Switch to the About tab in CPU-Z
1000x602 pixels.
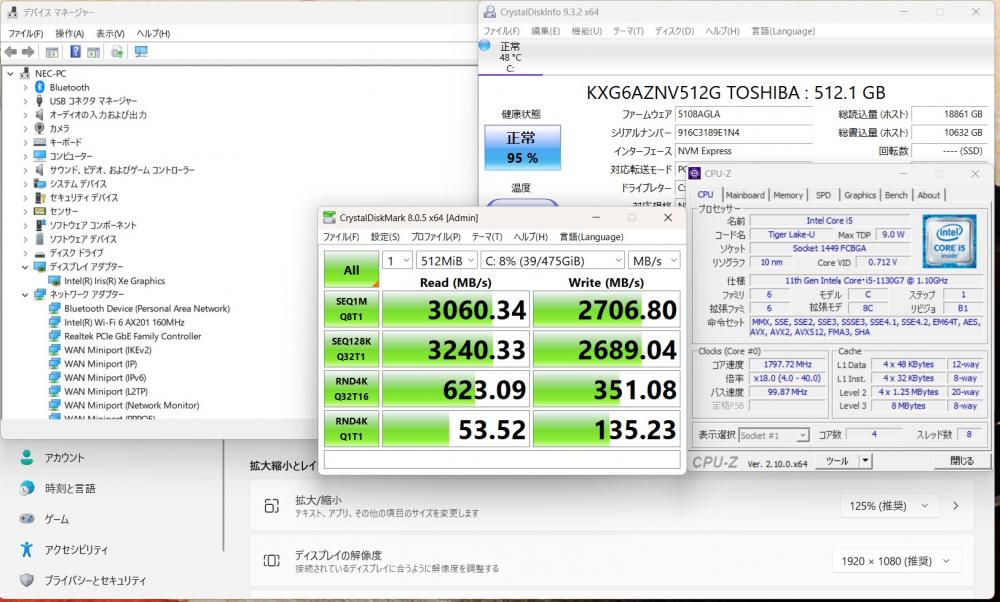[x=929, y=195]
